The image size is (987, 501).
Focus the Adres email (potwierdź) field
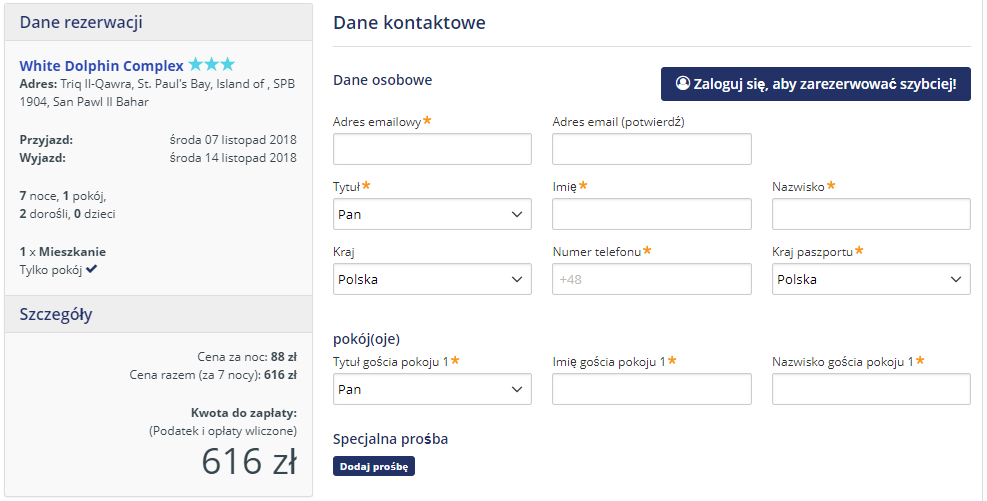click(651, 149)
